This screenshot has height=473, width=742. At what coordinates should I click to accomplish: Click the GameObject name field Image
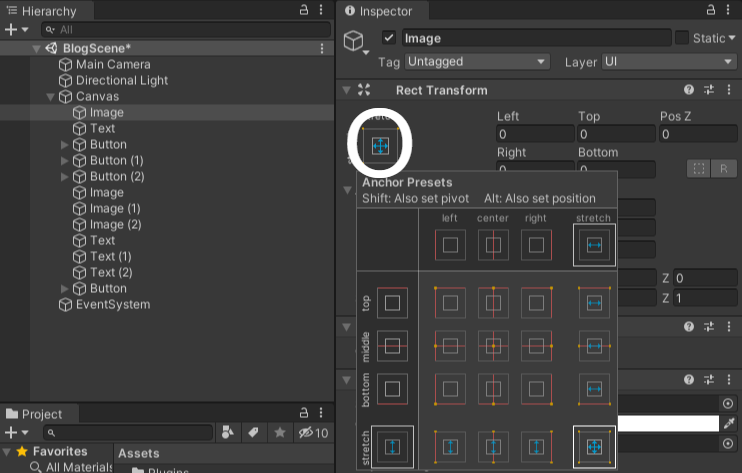[x=537, y=38]
